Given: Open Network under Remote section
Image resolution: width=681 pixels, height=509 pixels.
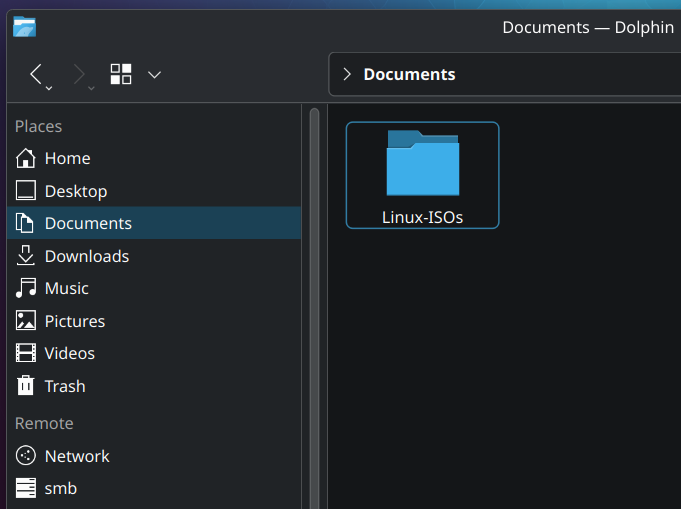Looking at the screenshot, I should [76, 456].
